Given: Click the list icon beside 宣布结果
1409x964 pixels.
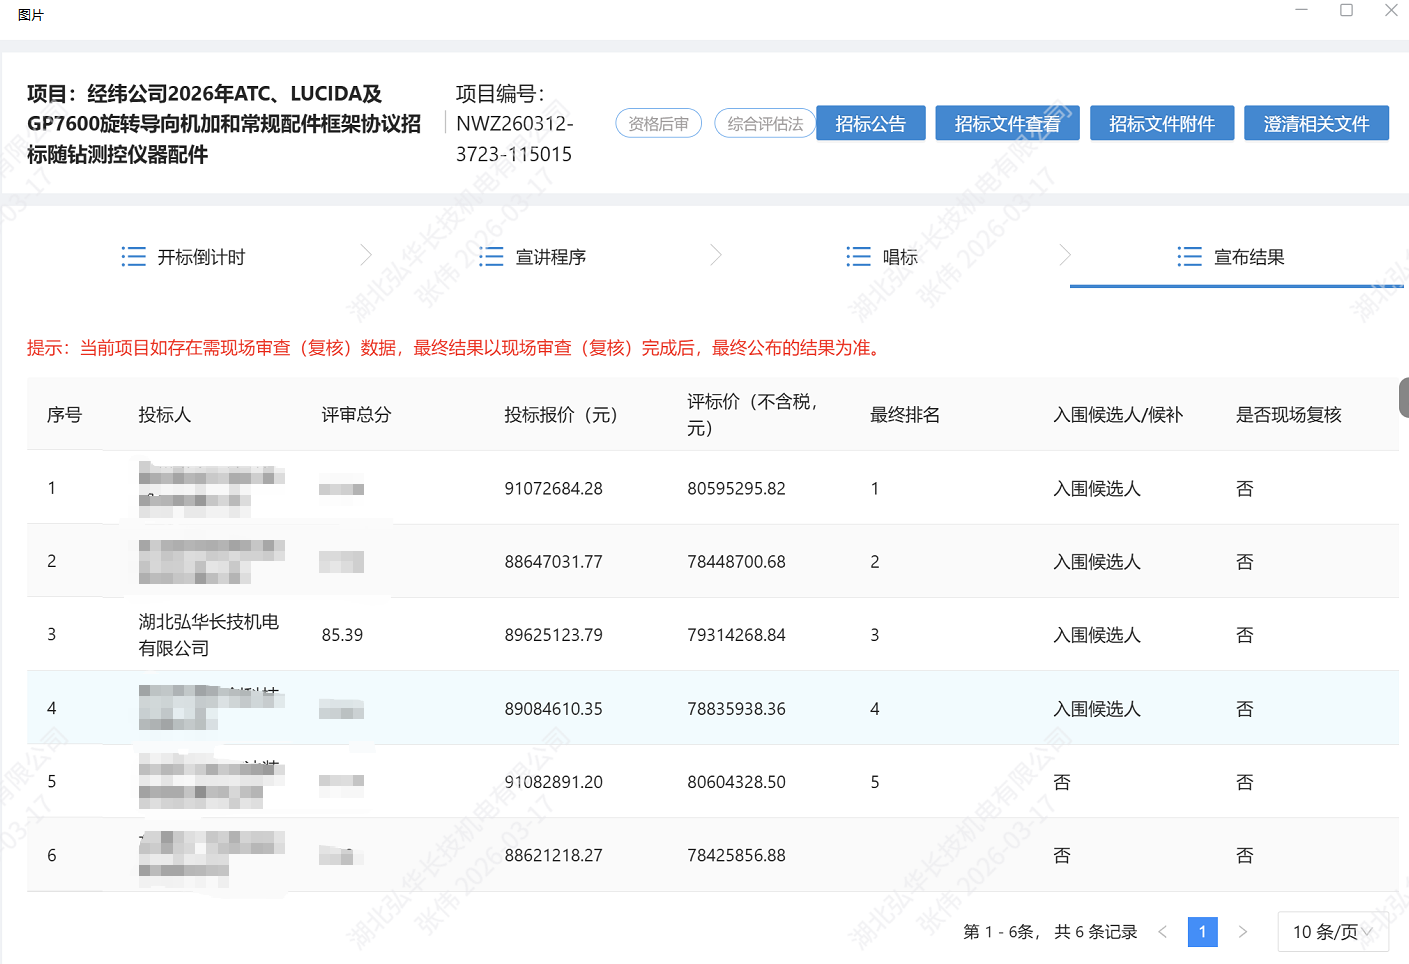Looking at the screenshot, I should click(x=1189, y=257).
